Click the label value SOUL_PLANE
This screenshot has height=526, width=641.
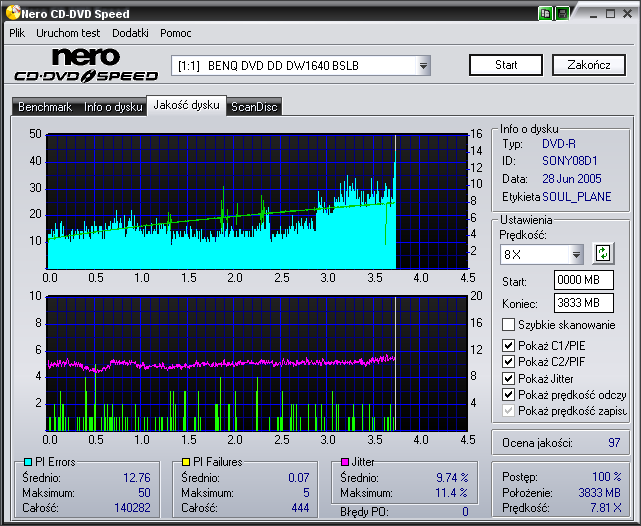coord(576,197)
